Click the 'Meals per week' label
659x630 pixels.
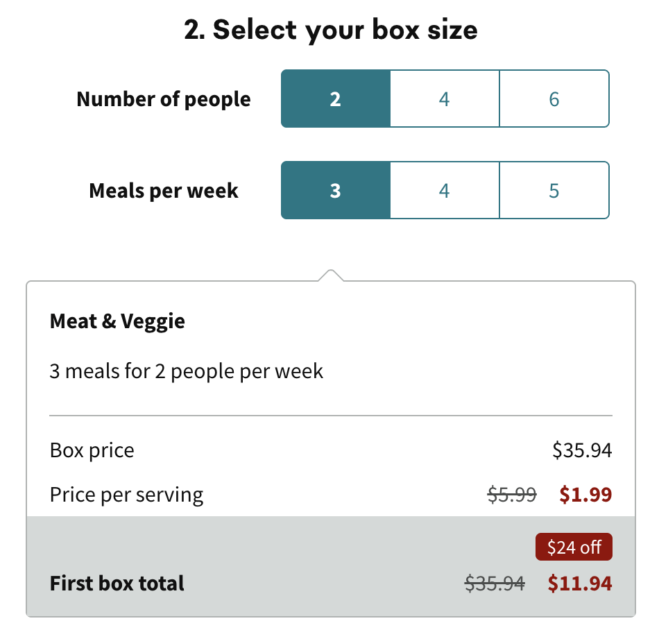coord(163,190)
